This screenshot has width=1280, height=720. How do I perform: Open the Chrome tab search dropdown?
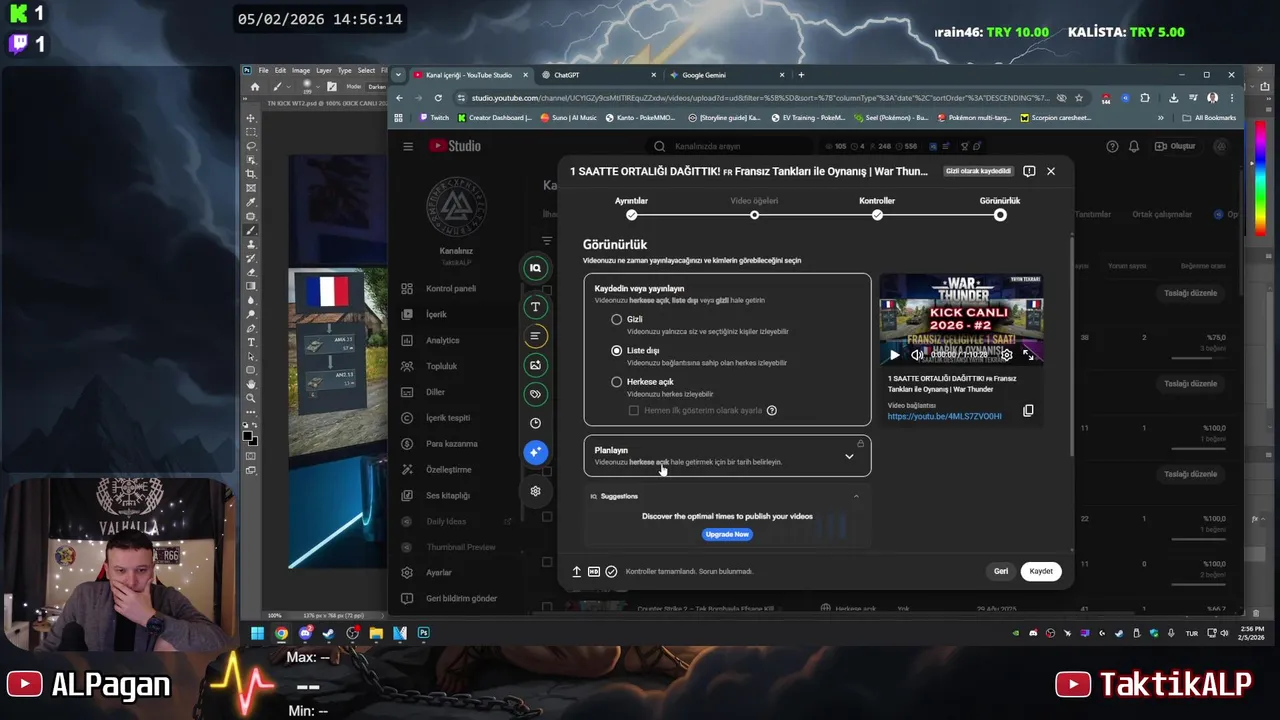point(398,75)
